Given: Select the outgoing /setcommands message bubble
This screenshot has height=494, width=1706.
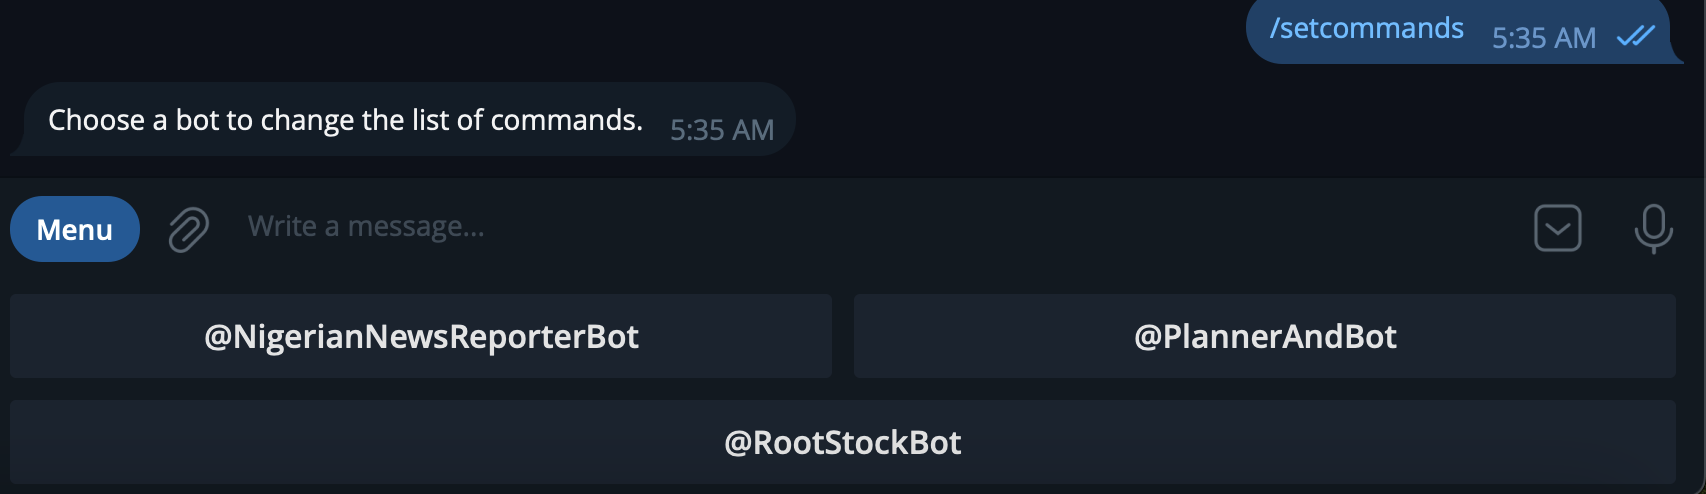Looking at the screenshot, I should point(1463,30).
